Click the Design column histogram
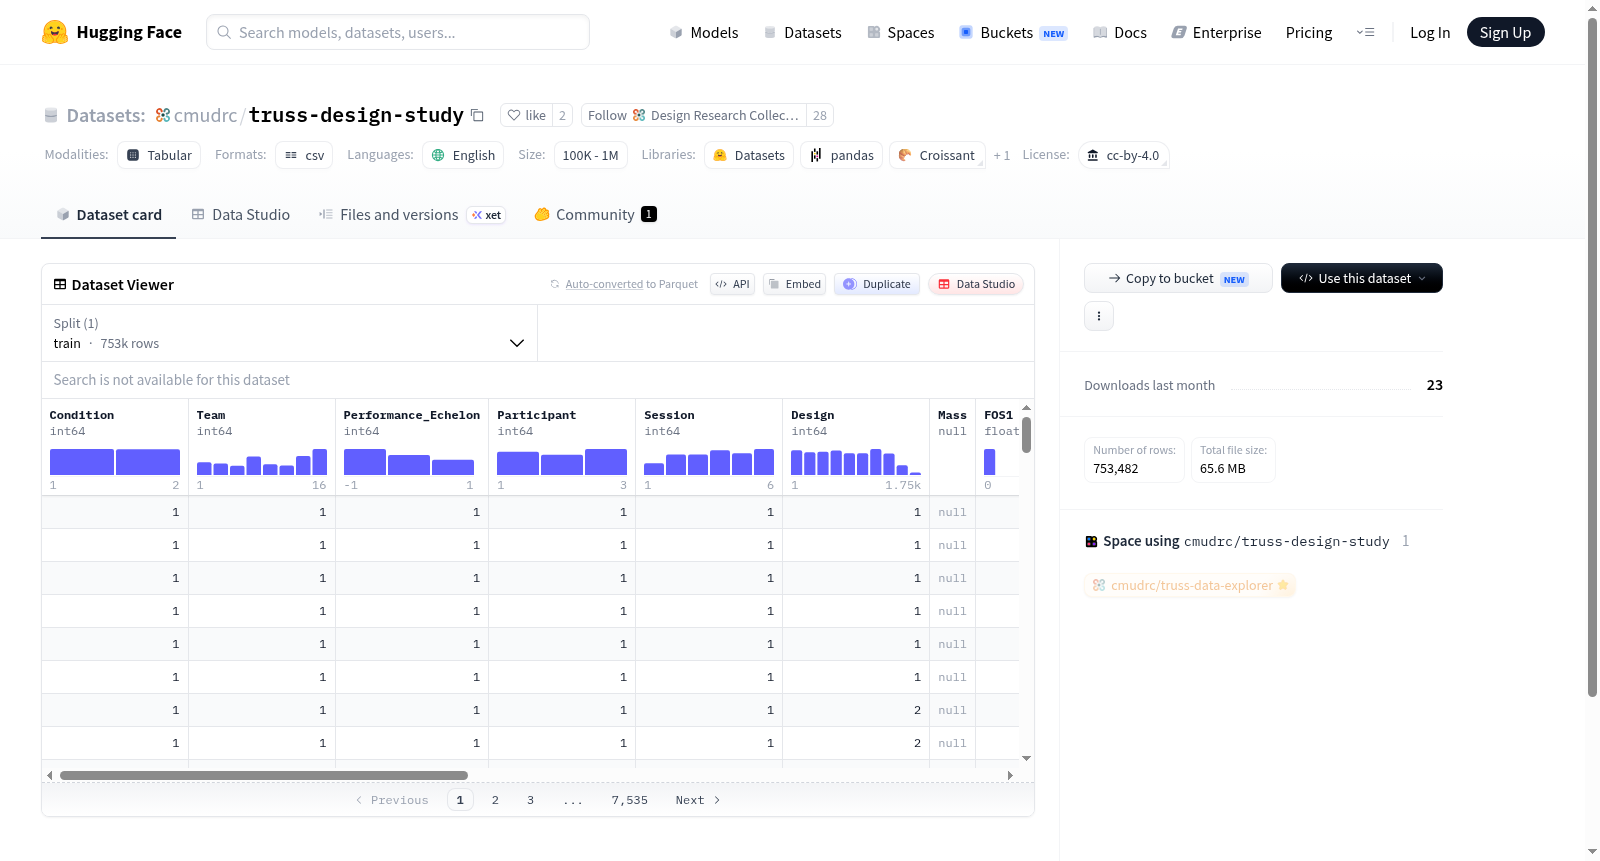 click(856, 462)
